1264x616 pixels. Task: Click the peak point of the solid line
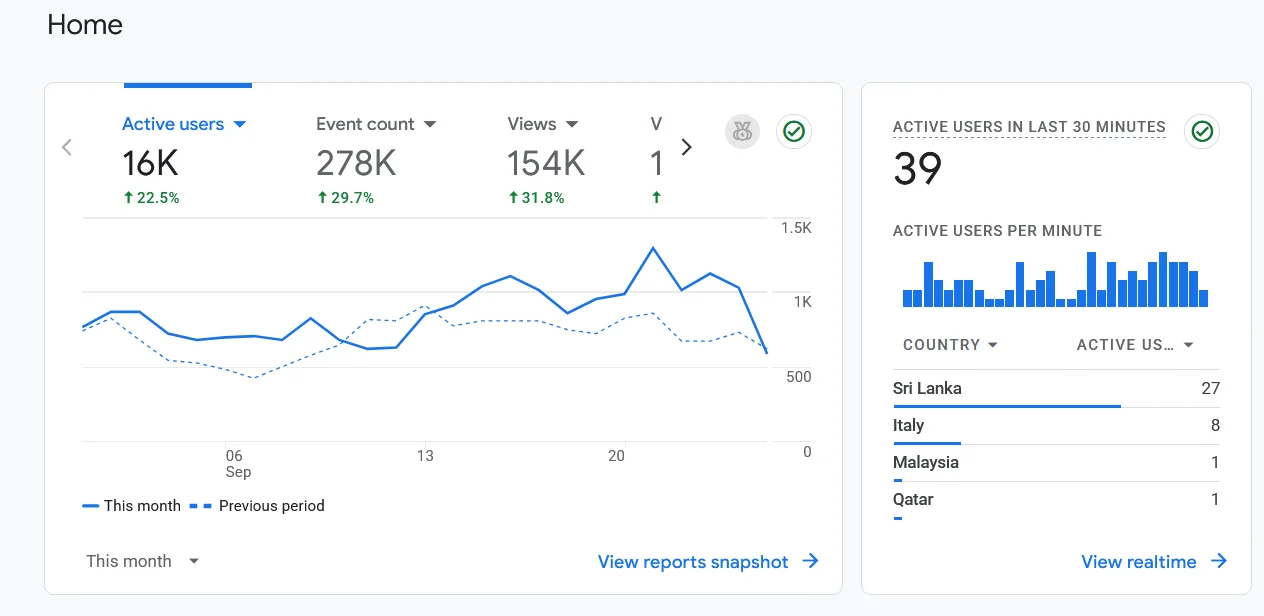click(x=653, y=247)
